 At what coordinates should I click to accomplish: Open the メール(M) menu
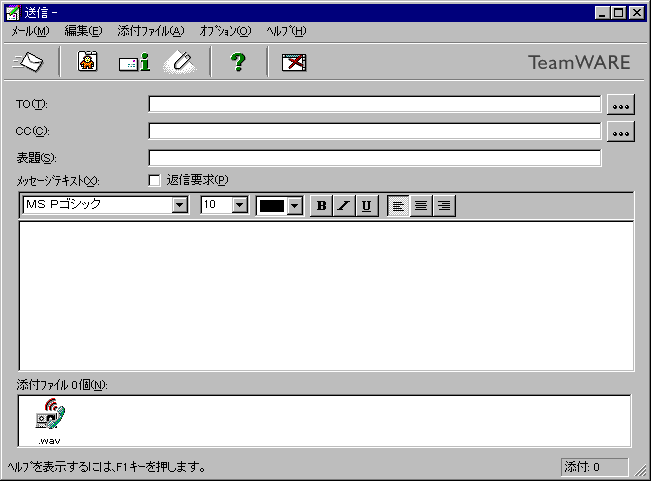coord(30,31)
